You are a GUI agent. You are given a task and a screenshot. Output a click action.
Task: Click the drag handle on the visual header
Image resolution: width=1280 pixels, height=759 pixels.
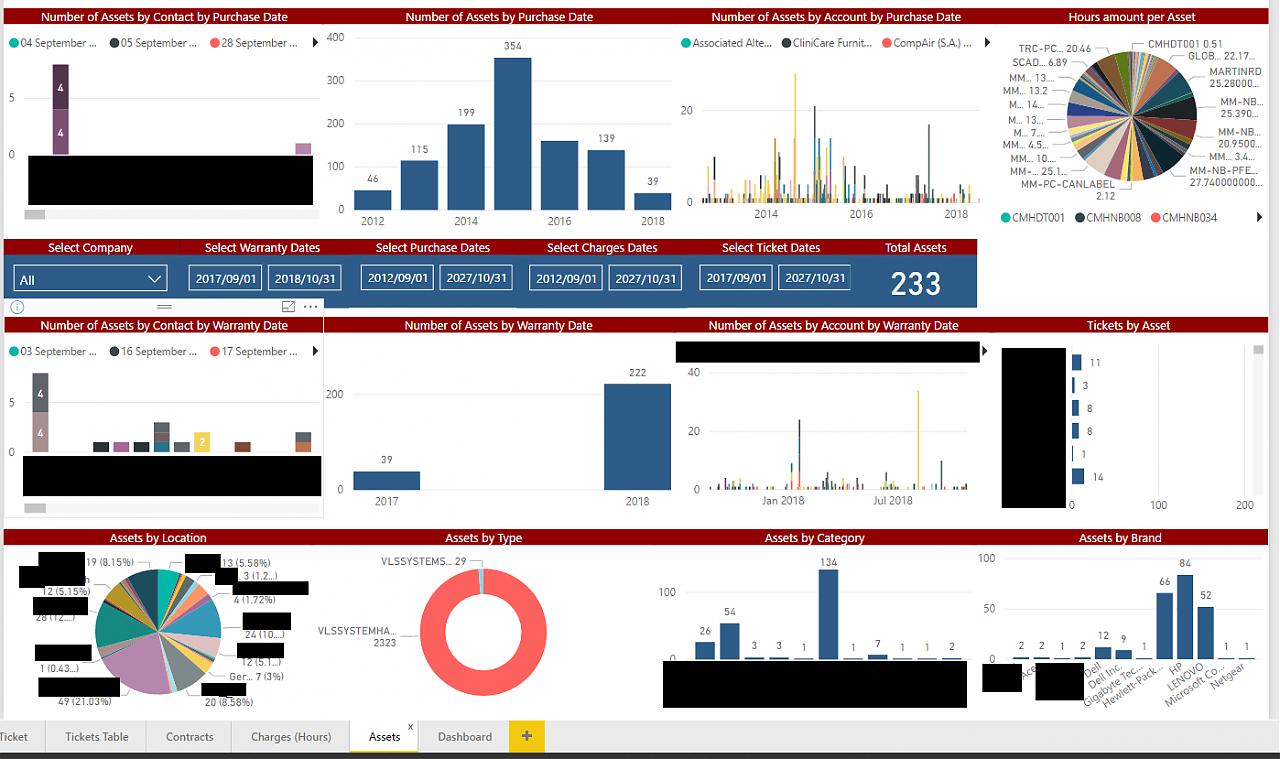click(x=164, y=307)
